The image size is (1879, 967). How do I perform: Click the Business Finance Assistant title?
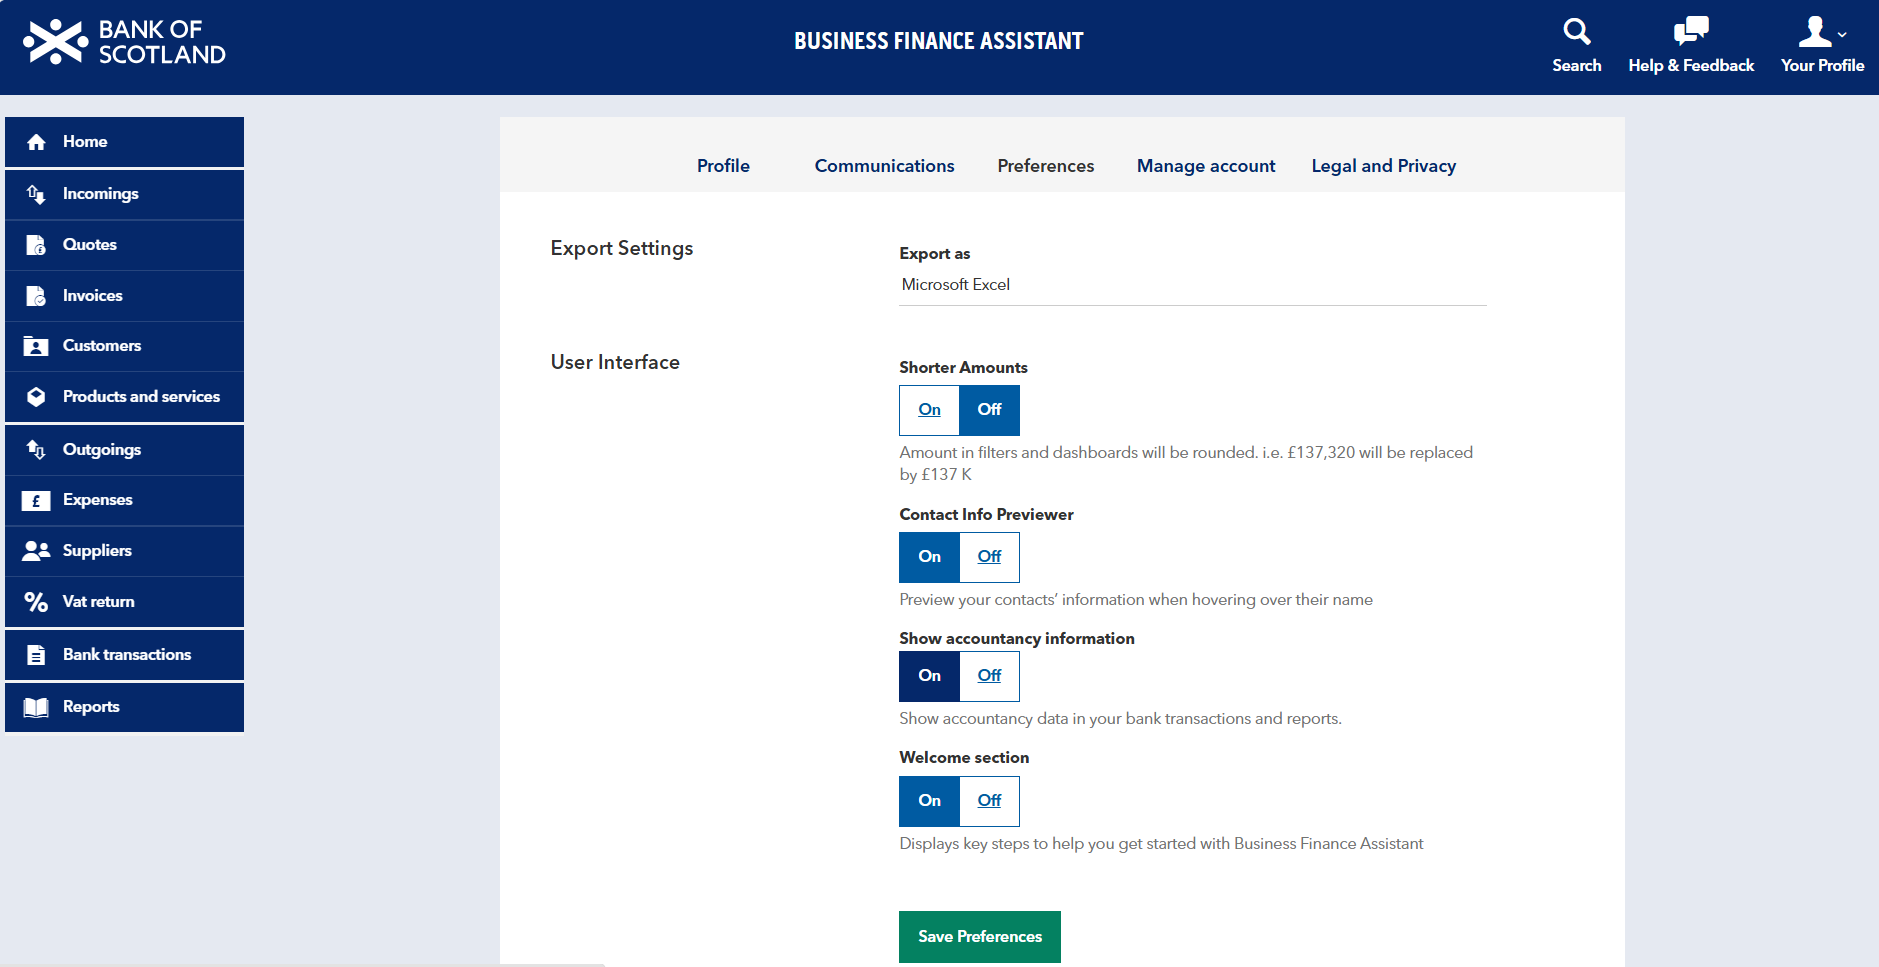(x=939, y=41)
